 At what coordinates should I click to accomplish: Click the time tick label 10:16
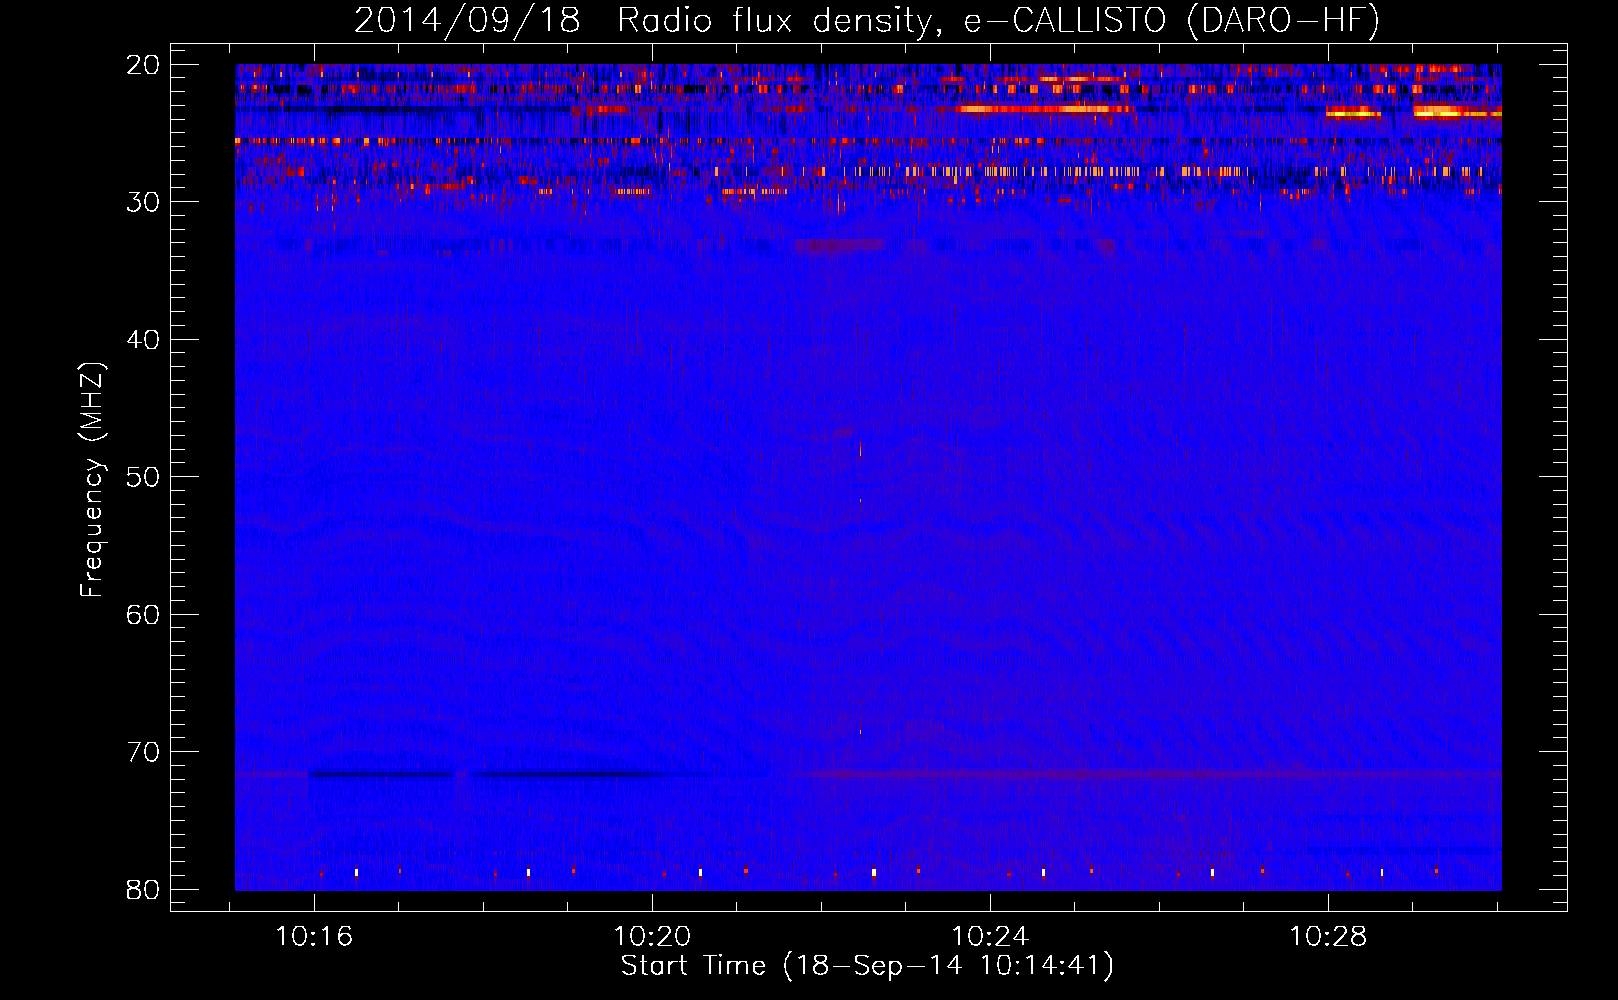click(x=315, y=937)
